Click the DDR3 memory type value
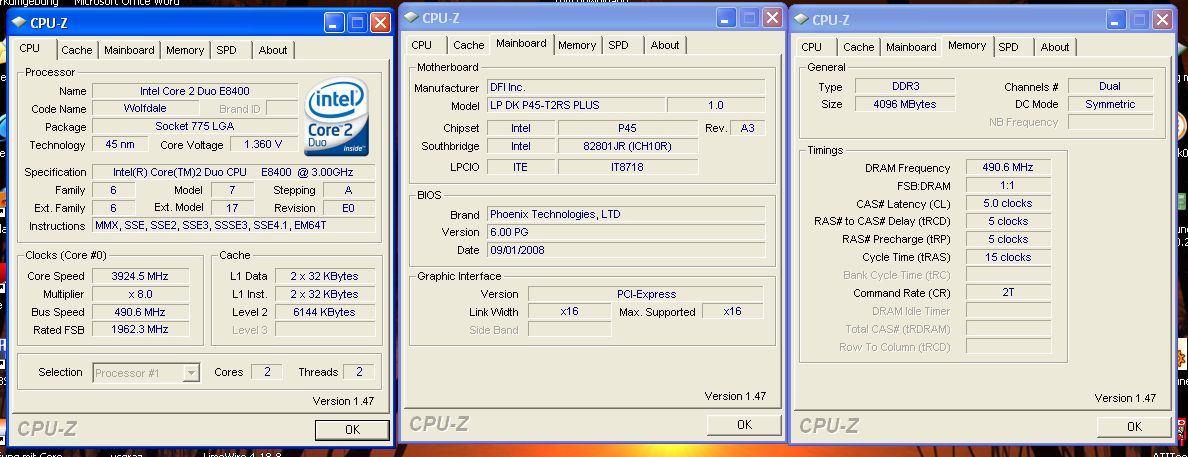The width and height of the screenshot is (1188, 457). 905,86
